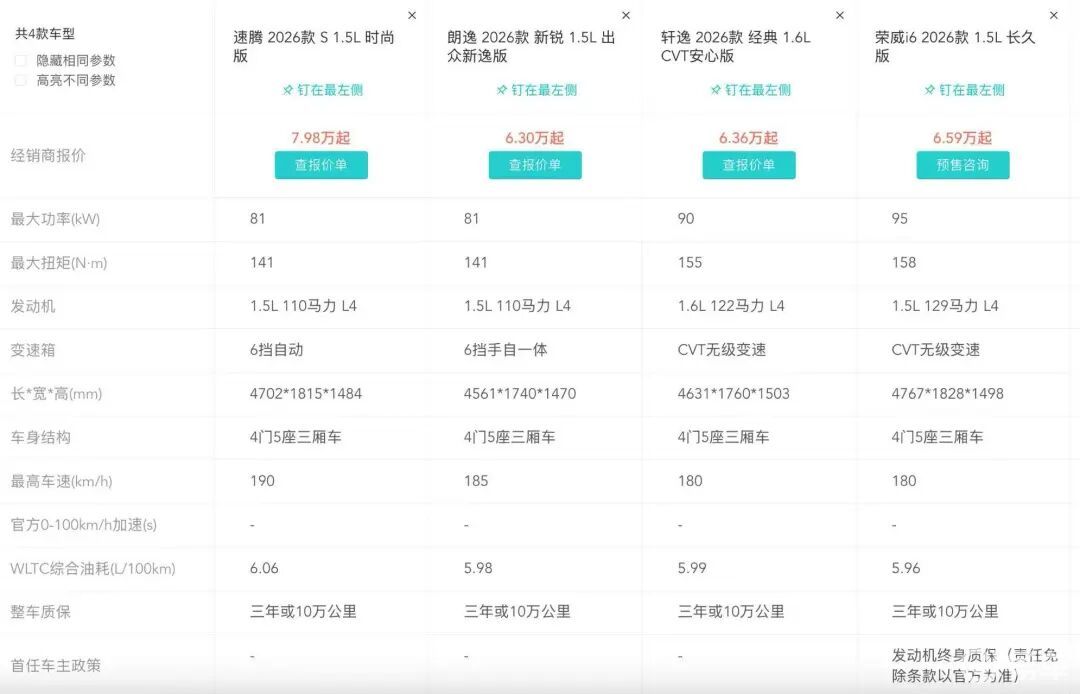Enable 隐藏相同参数 checkbox
The height and width of the screenshot is (694, 1080).
click(21, 61)
